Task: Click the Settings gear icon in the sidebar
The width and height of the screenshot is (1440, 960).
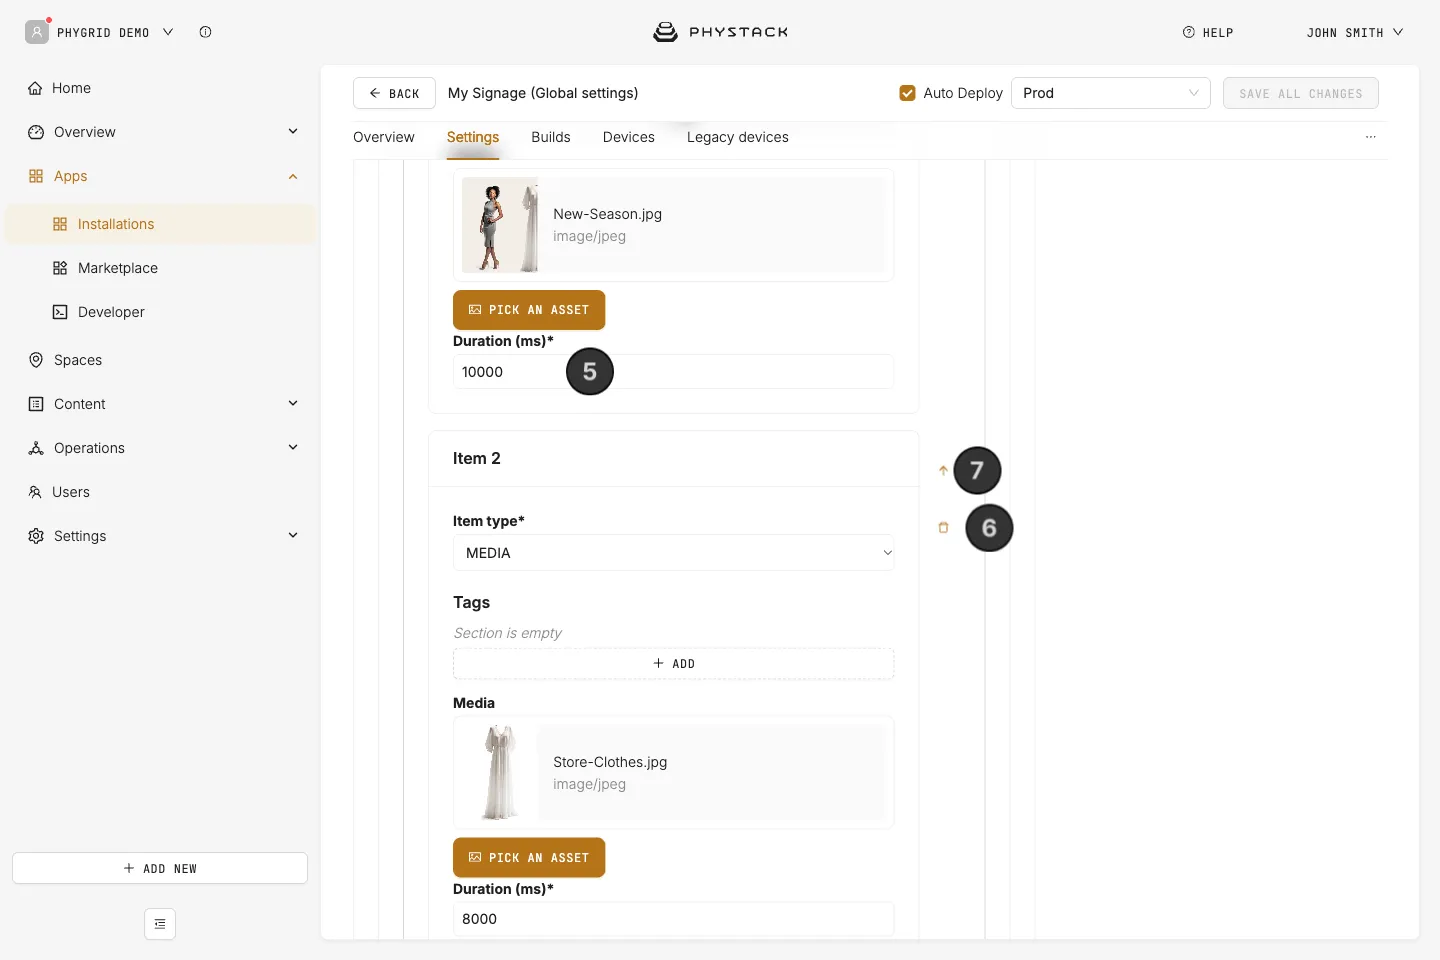Action: click(x=36, y=536)
